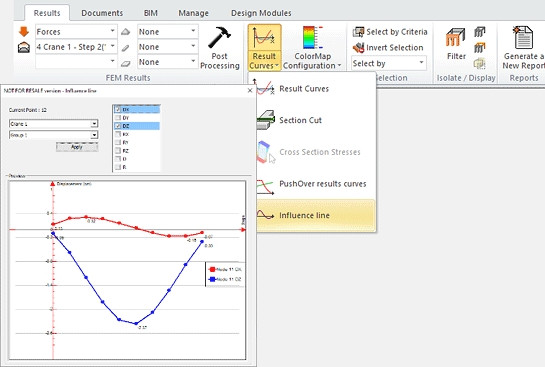This screenshot has height=367, width=545.
Task: Click the orange down arrow icon
Action: pyautogui.click(x=24, y=32)
